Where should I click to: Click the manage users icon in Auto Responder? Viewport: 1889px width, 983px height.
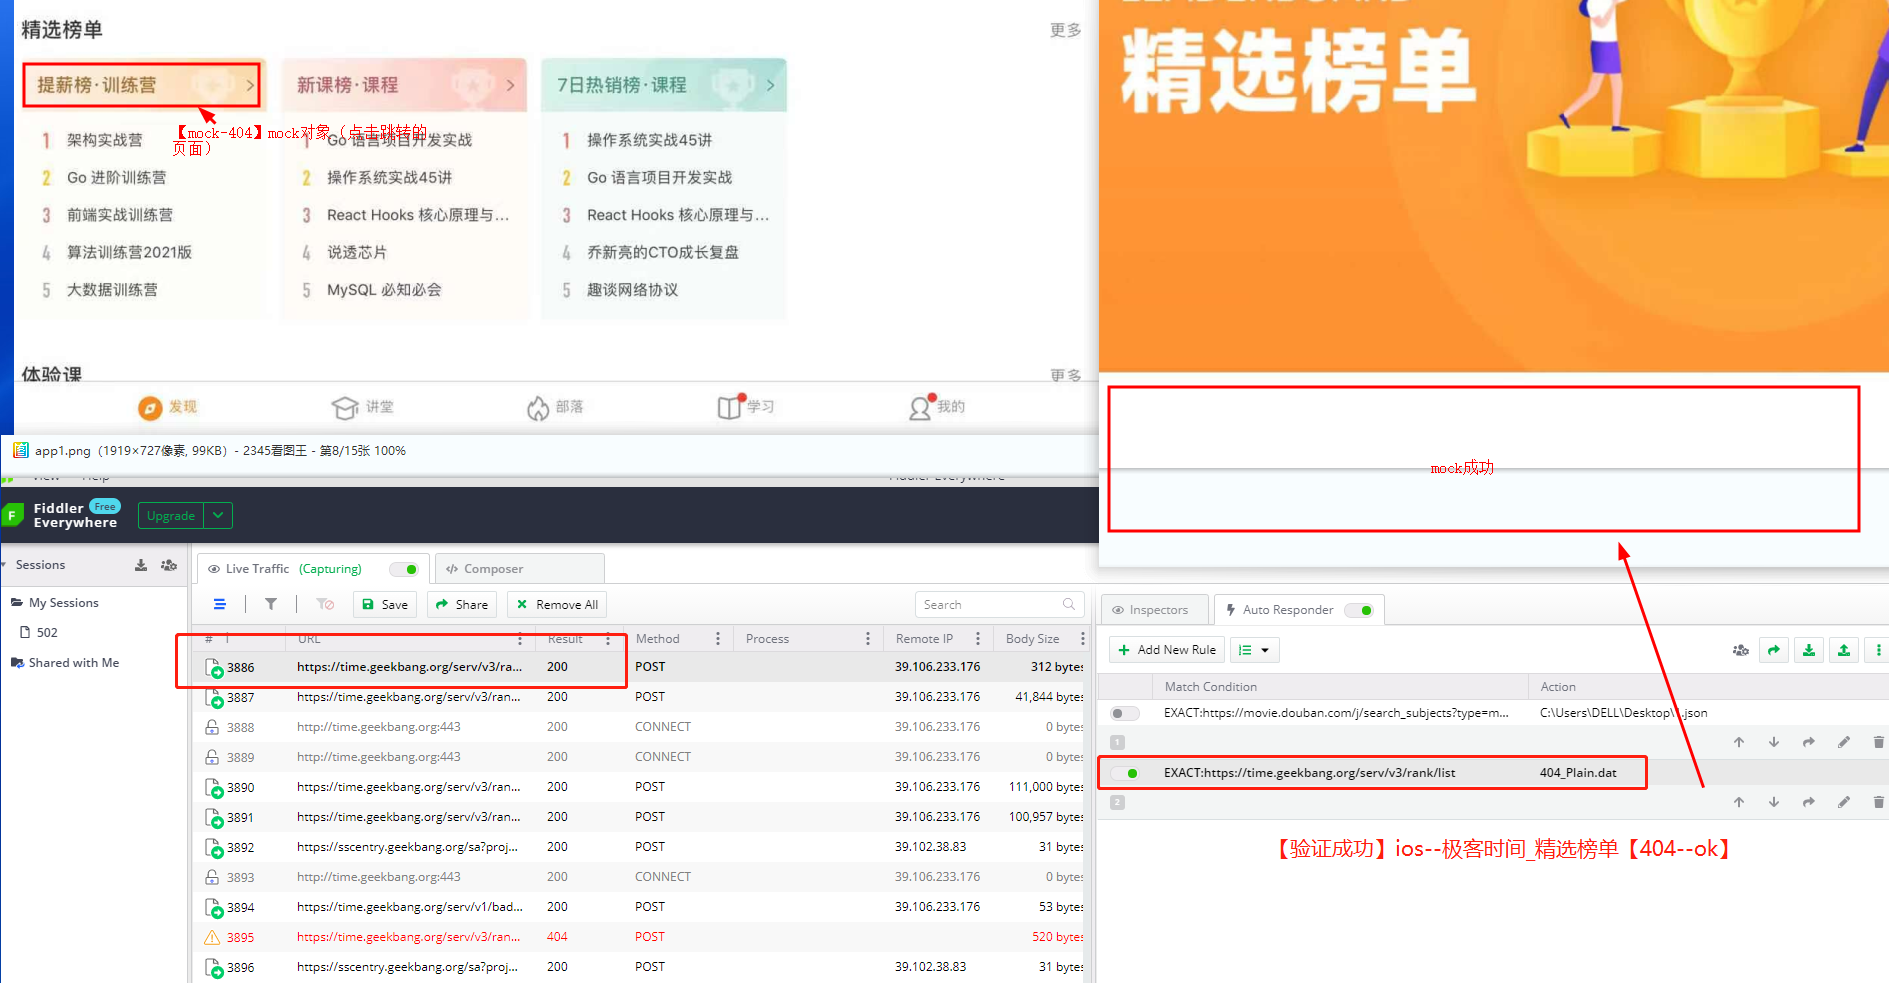pos(1741,650)
